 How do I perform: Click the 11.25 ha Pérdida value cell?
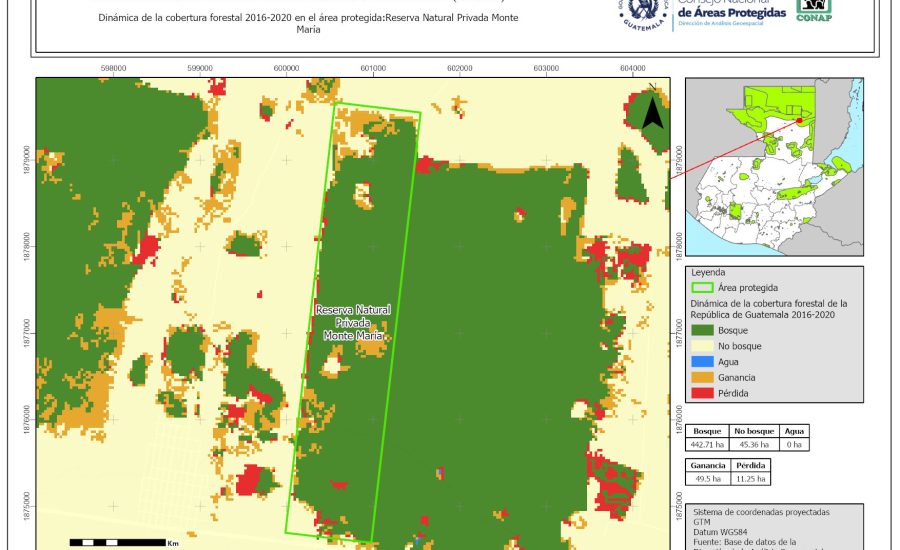[x=751, y=479]
